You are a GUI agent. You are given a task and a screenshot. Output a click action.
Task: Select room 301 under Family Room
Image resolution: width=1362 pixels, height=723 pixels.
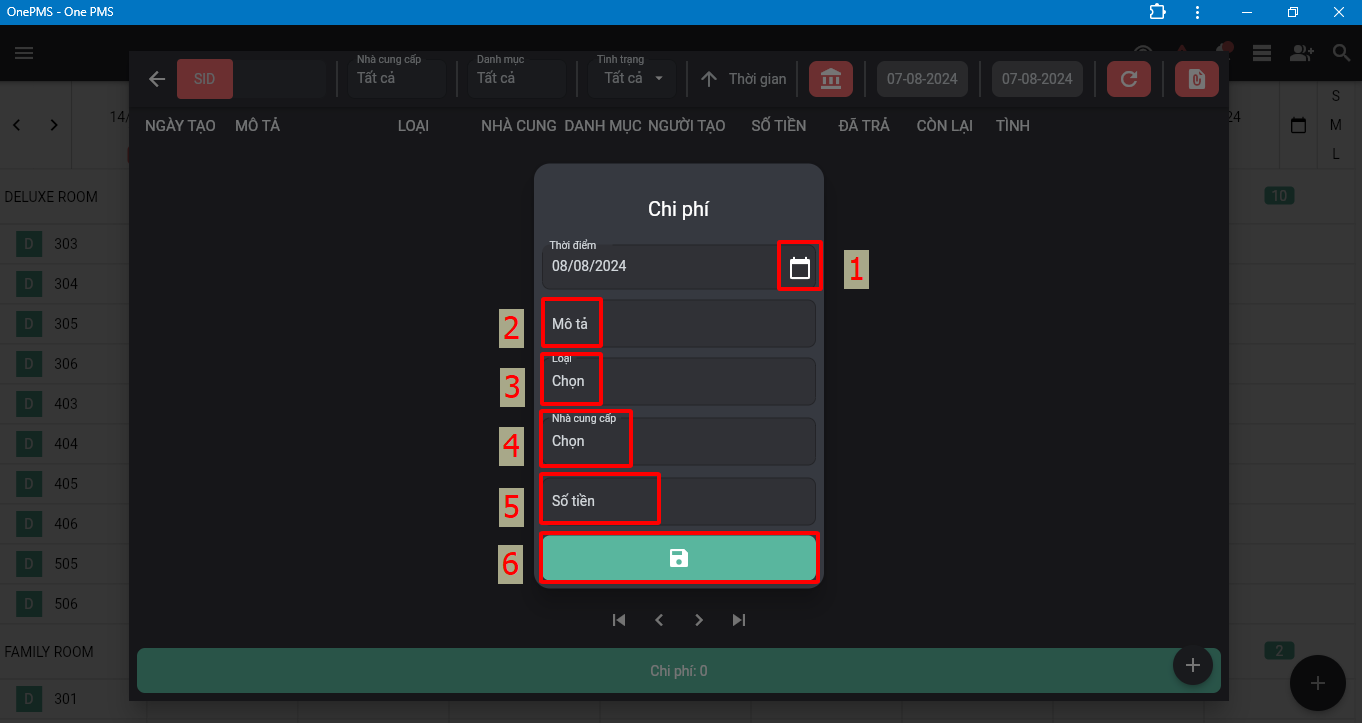click(x=66, y=699)
